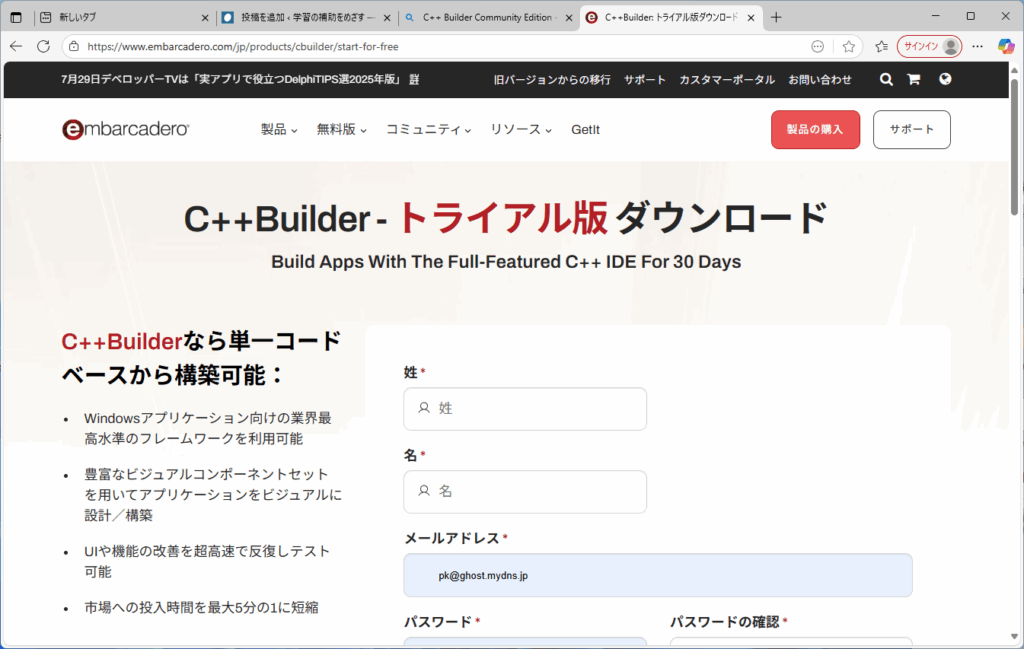Close the active C++Builder トライアル版 tab
1024x649 pixels.
click(751, 18)
